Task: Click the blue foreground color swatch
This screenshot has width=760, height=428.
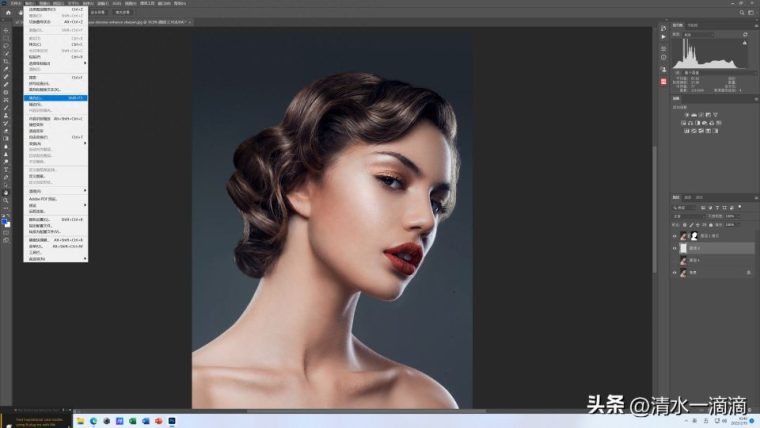Action: pyautogui.click(x=4, y=222)
